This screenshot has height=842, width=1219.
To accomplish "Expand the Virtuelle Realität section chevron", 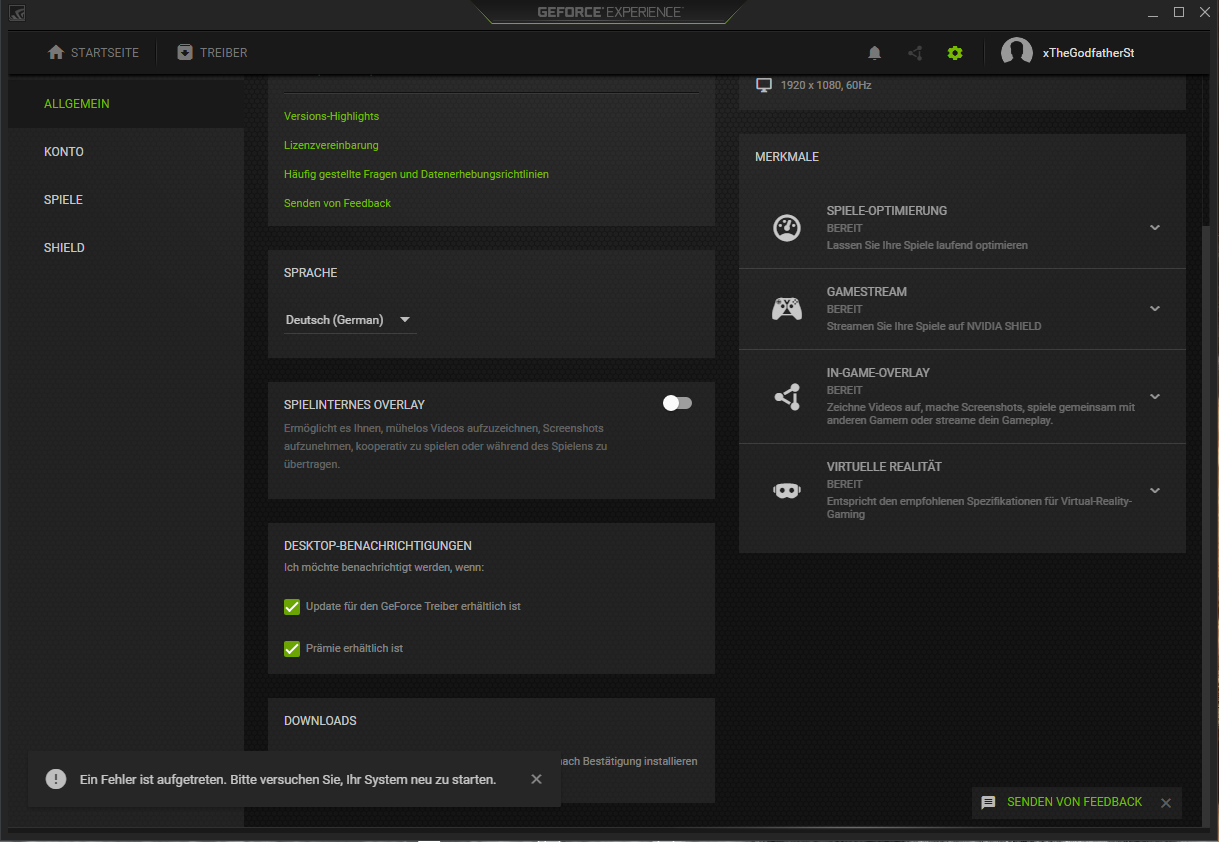I will click(1155, 491).
